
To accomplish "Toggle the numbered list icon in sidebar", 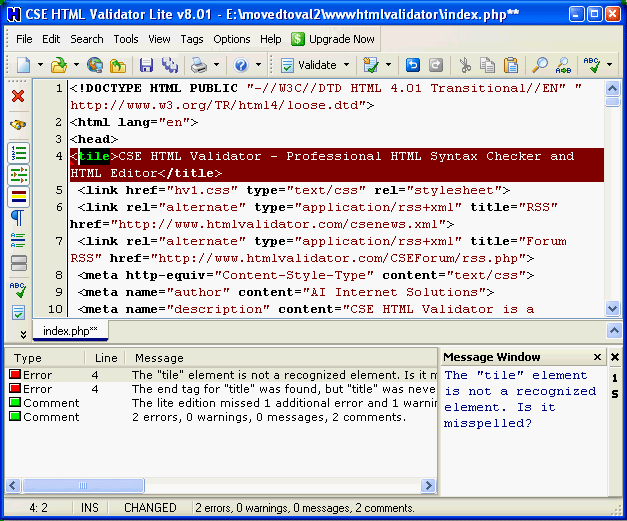I will (x=18, y=153).
